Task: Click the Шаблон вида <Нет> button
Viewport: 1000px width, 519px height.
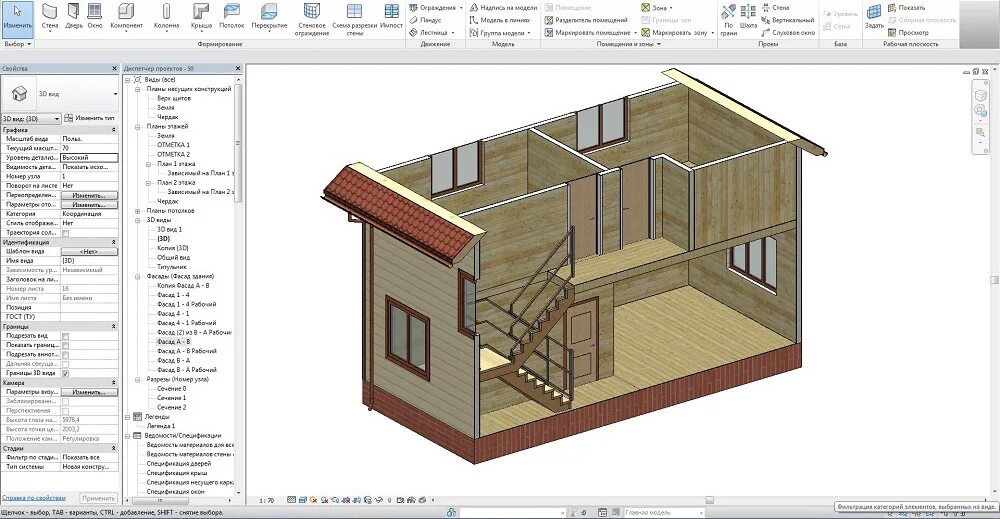Action: pos(89,251)
